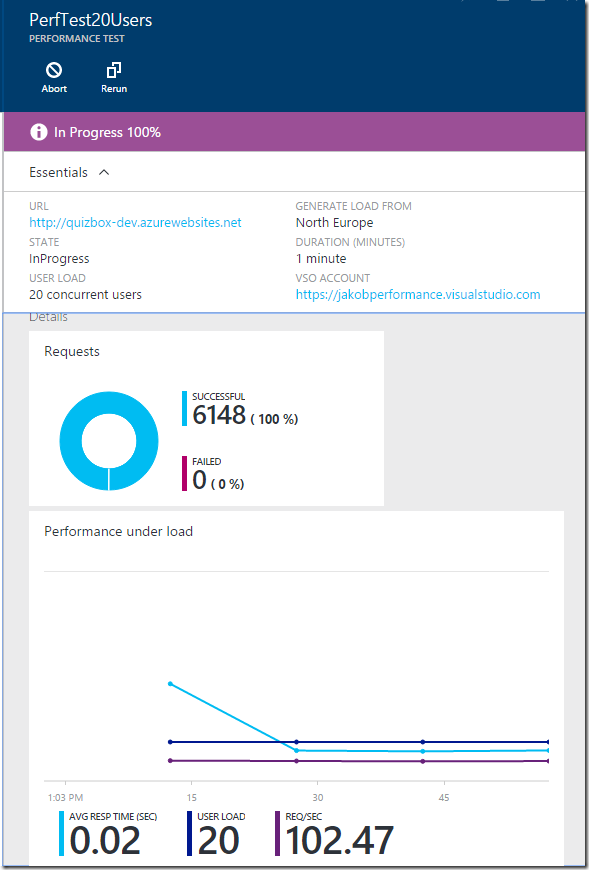Click the Requests tile title
The height and width of the screenshot is (870, 589).
point(72,351)
